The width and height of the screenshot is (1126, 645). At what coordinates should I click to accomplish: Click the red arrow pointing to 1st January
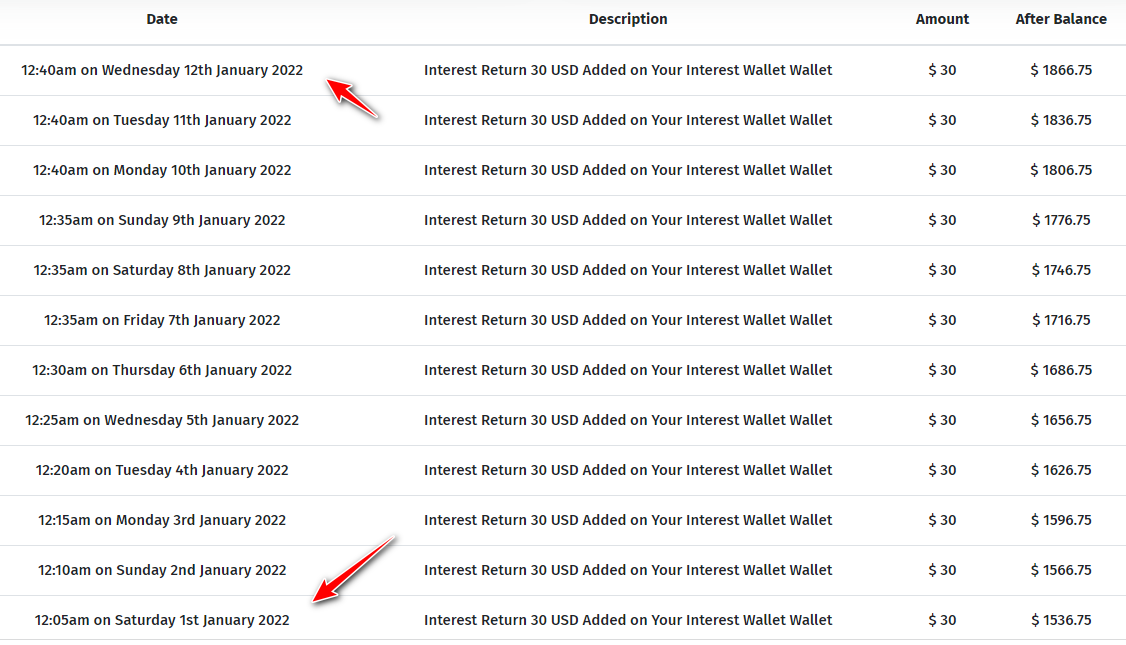[x=354, y=569]
